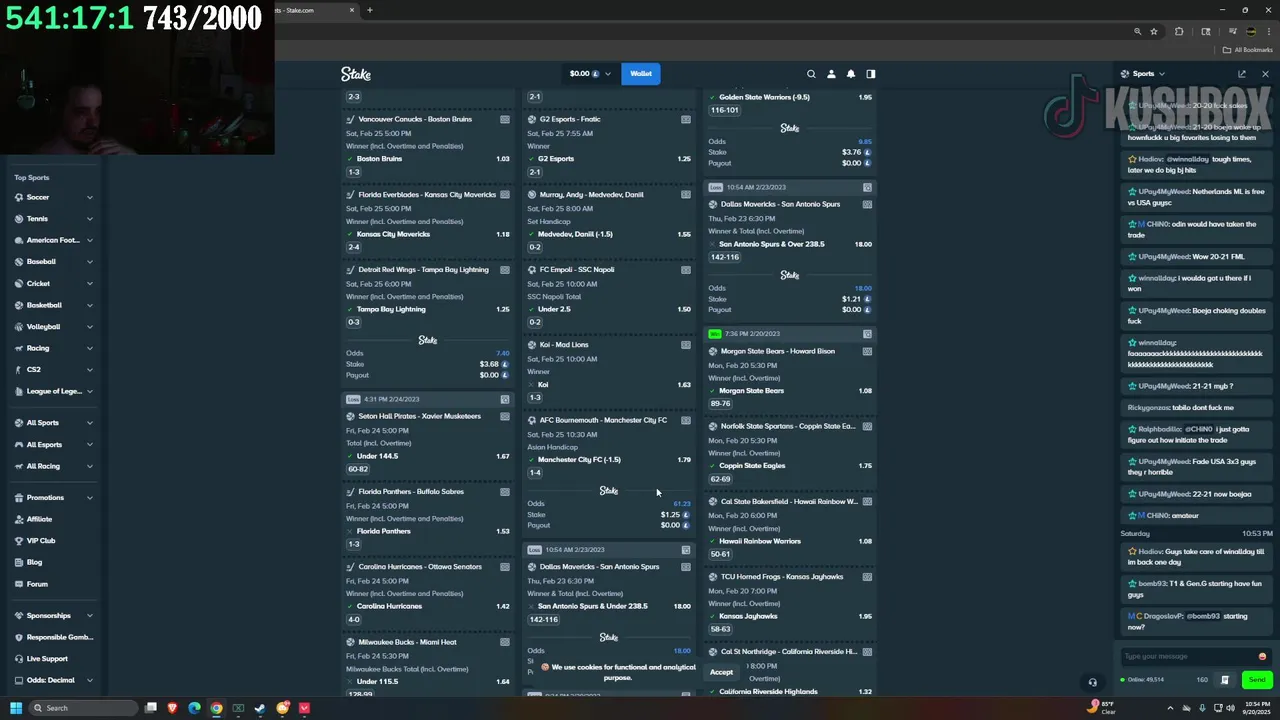
Task: Open the notifications bell
Action: 851,74
